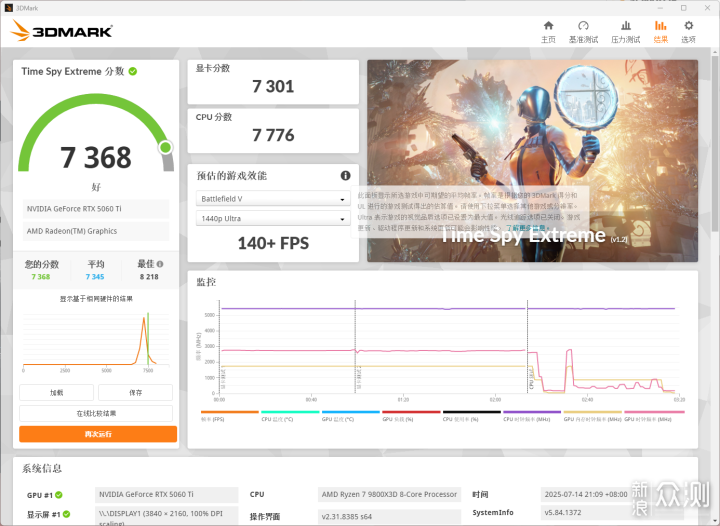Open the Options (选项) gear icon
Viewport: 720px width, 526px height.
point(688,26)
